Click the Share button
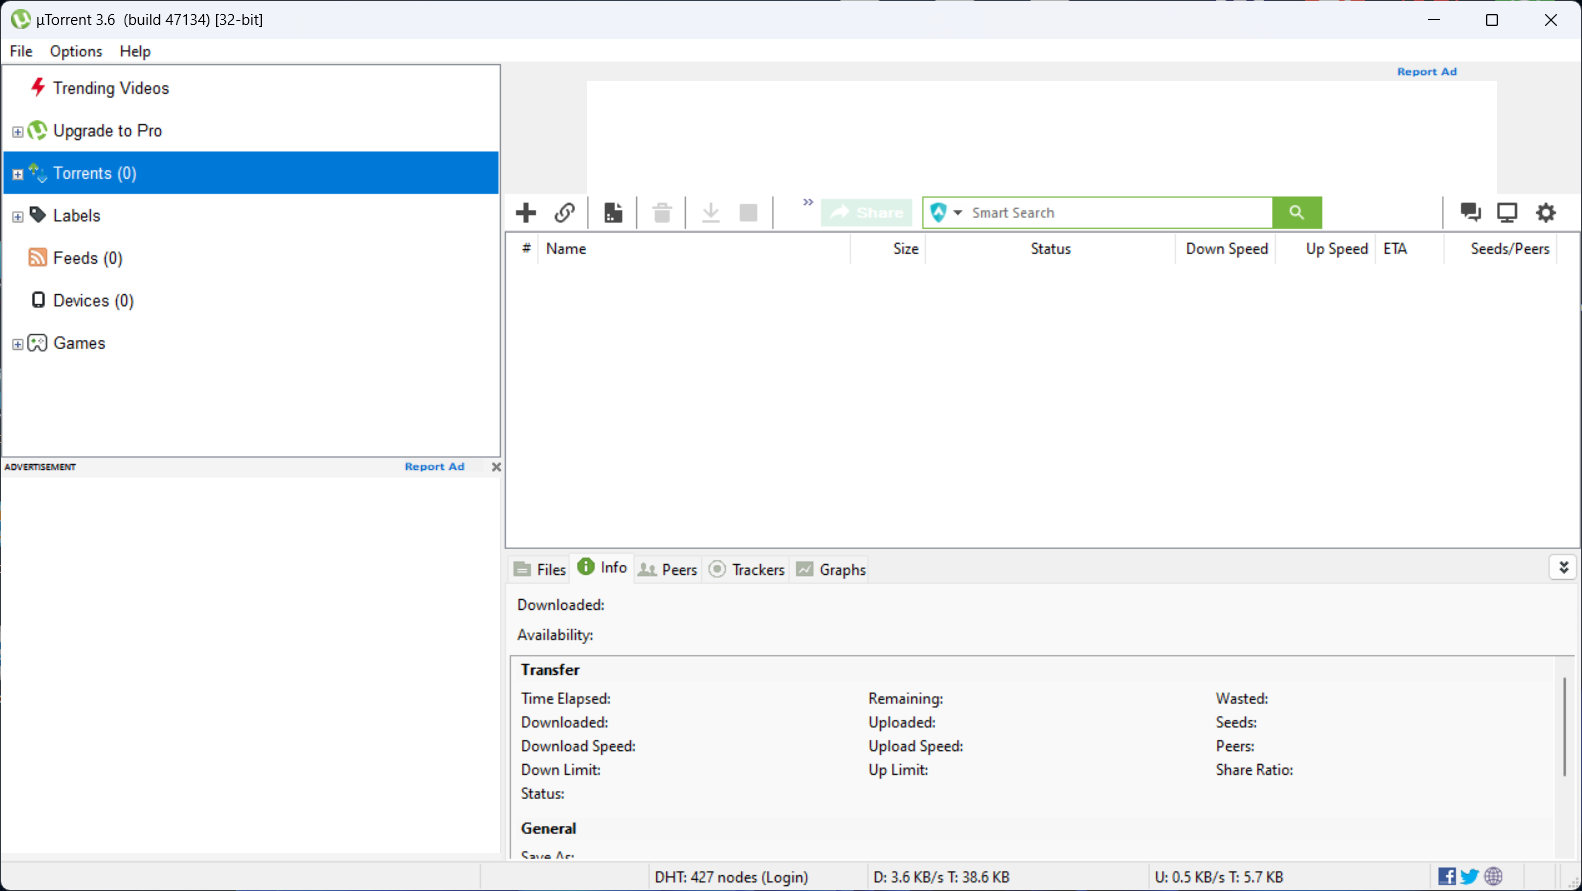 867,212
